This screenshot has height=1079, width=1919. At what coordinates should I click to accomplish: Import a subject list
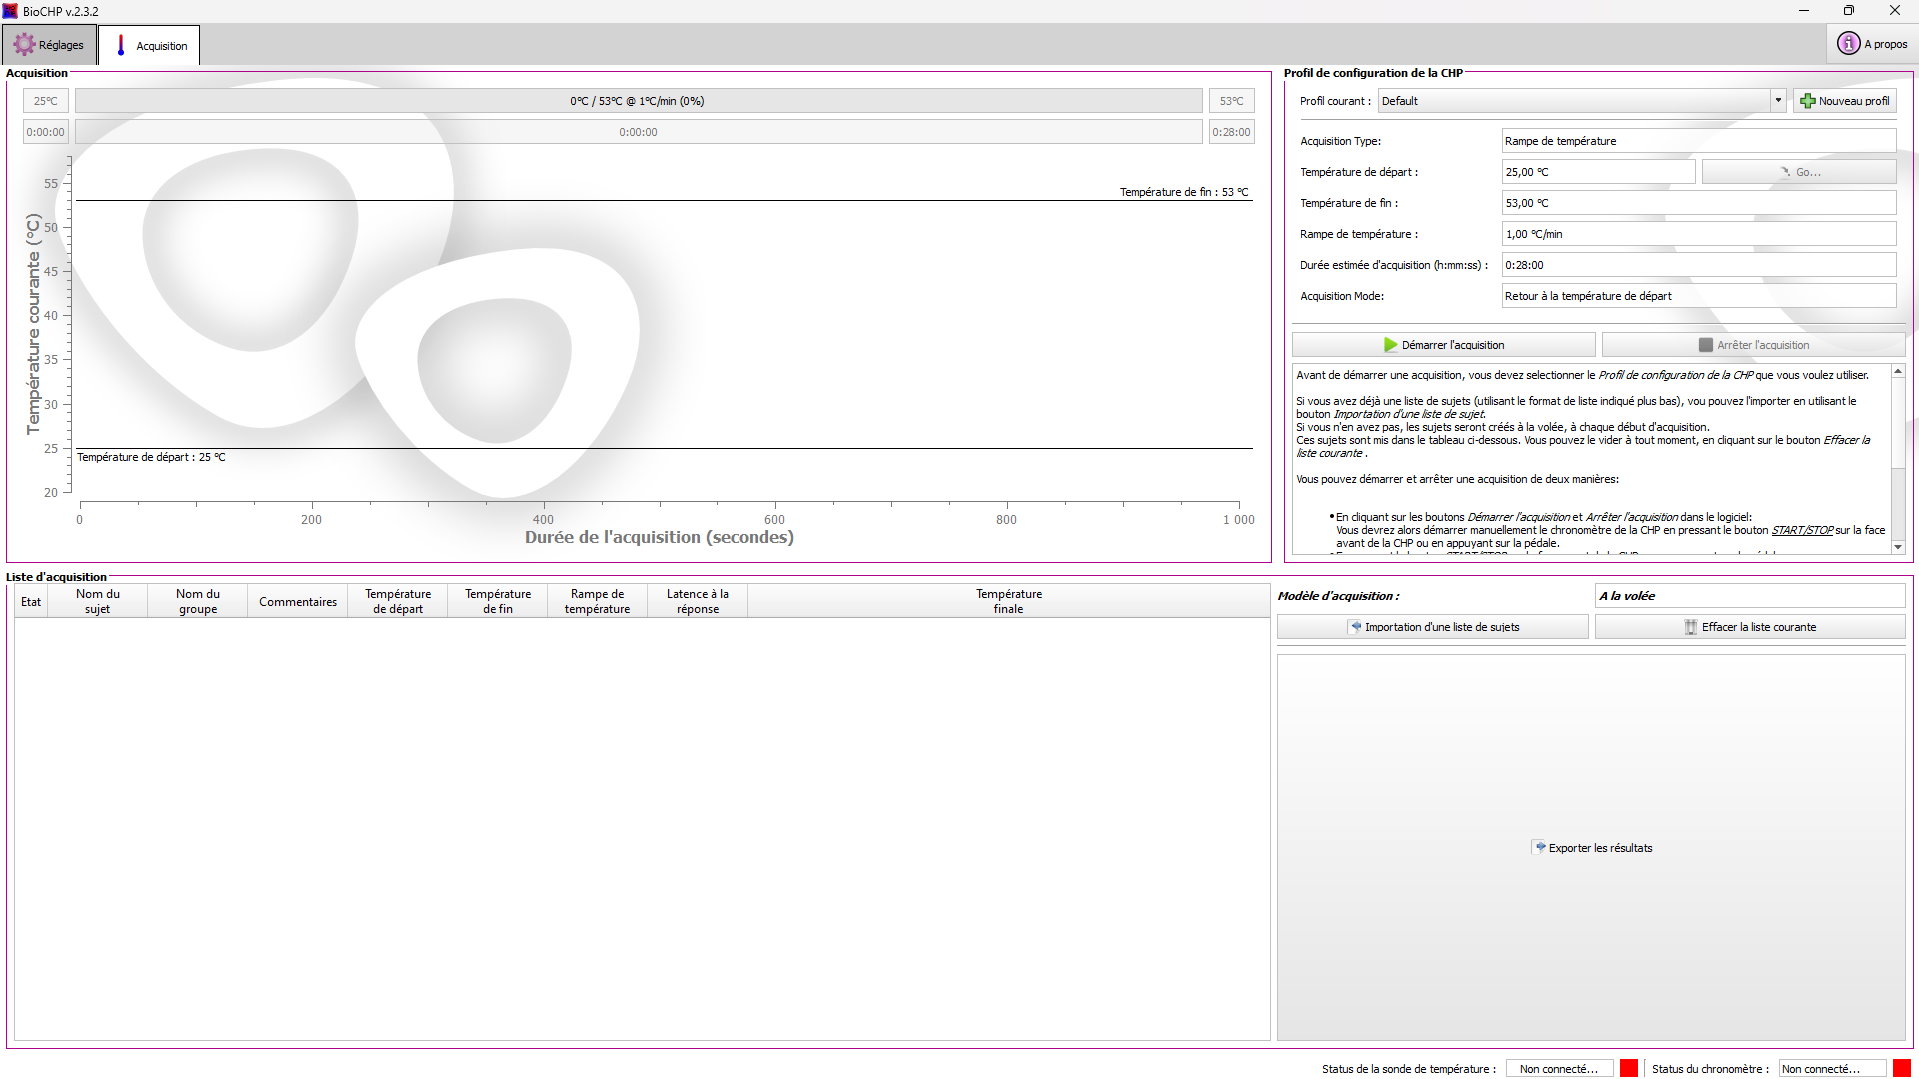point(1432,627)
